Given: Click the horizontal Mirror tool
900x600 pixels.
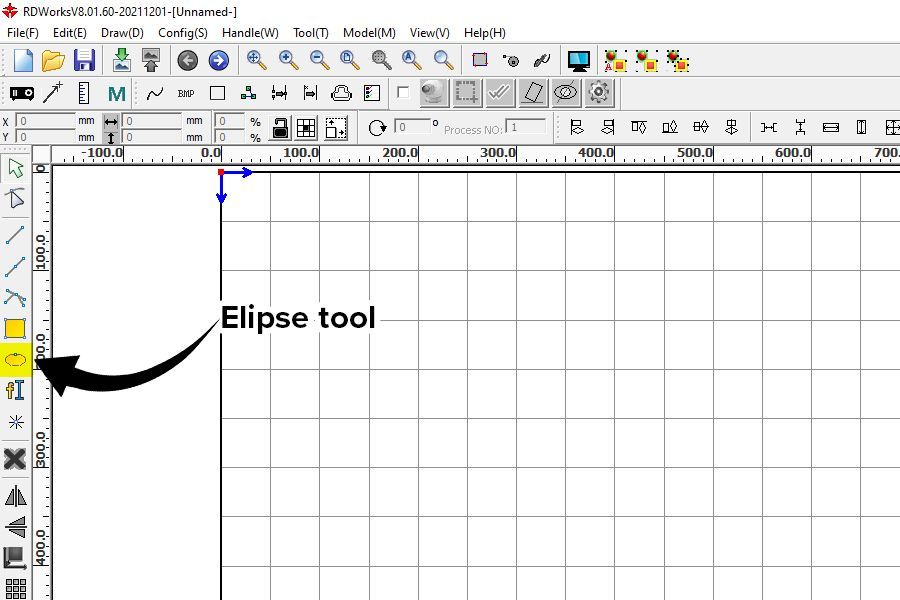Looking at the screenshot, I should coord(15,496).
